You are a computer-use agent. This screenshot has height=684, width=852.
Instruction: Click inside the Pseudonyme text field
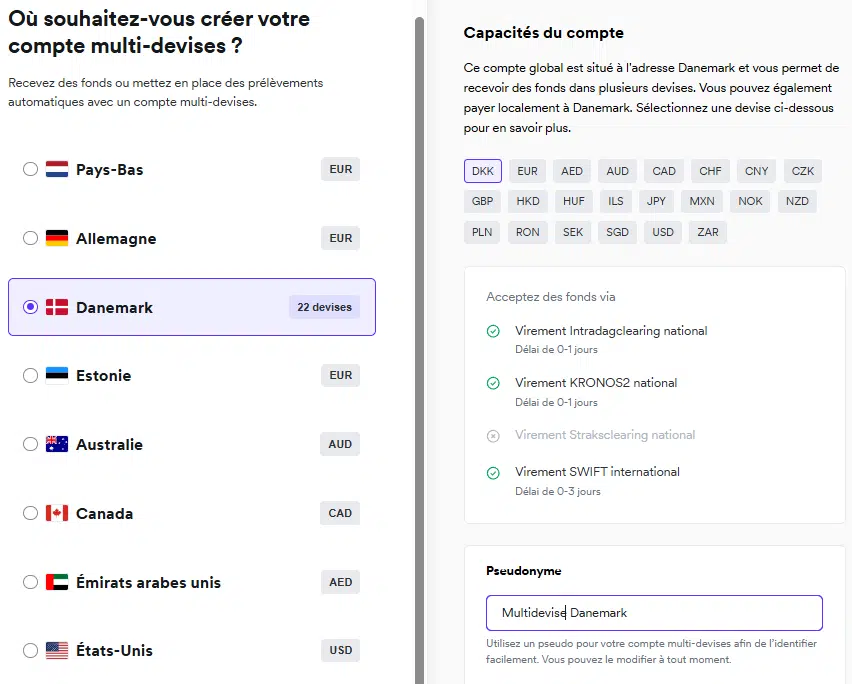(x=654, y=612)
